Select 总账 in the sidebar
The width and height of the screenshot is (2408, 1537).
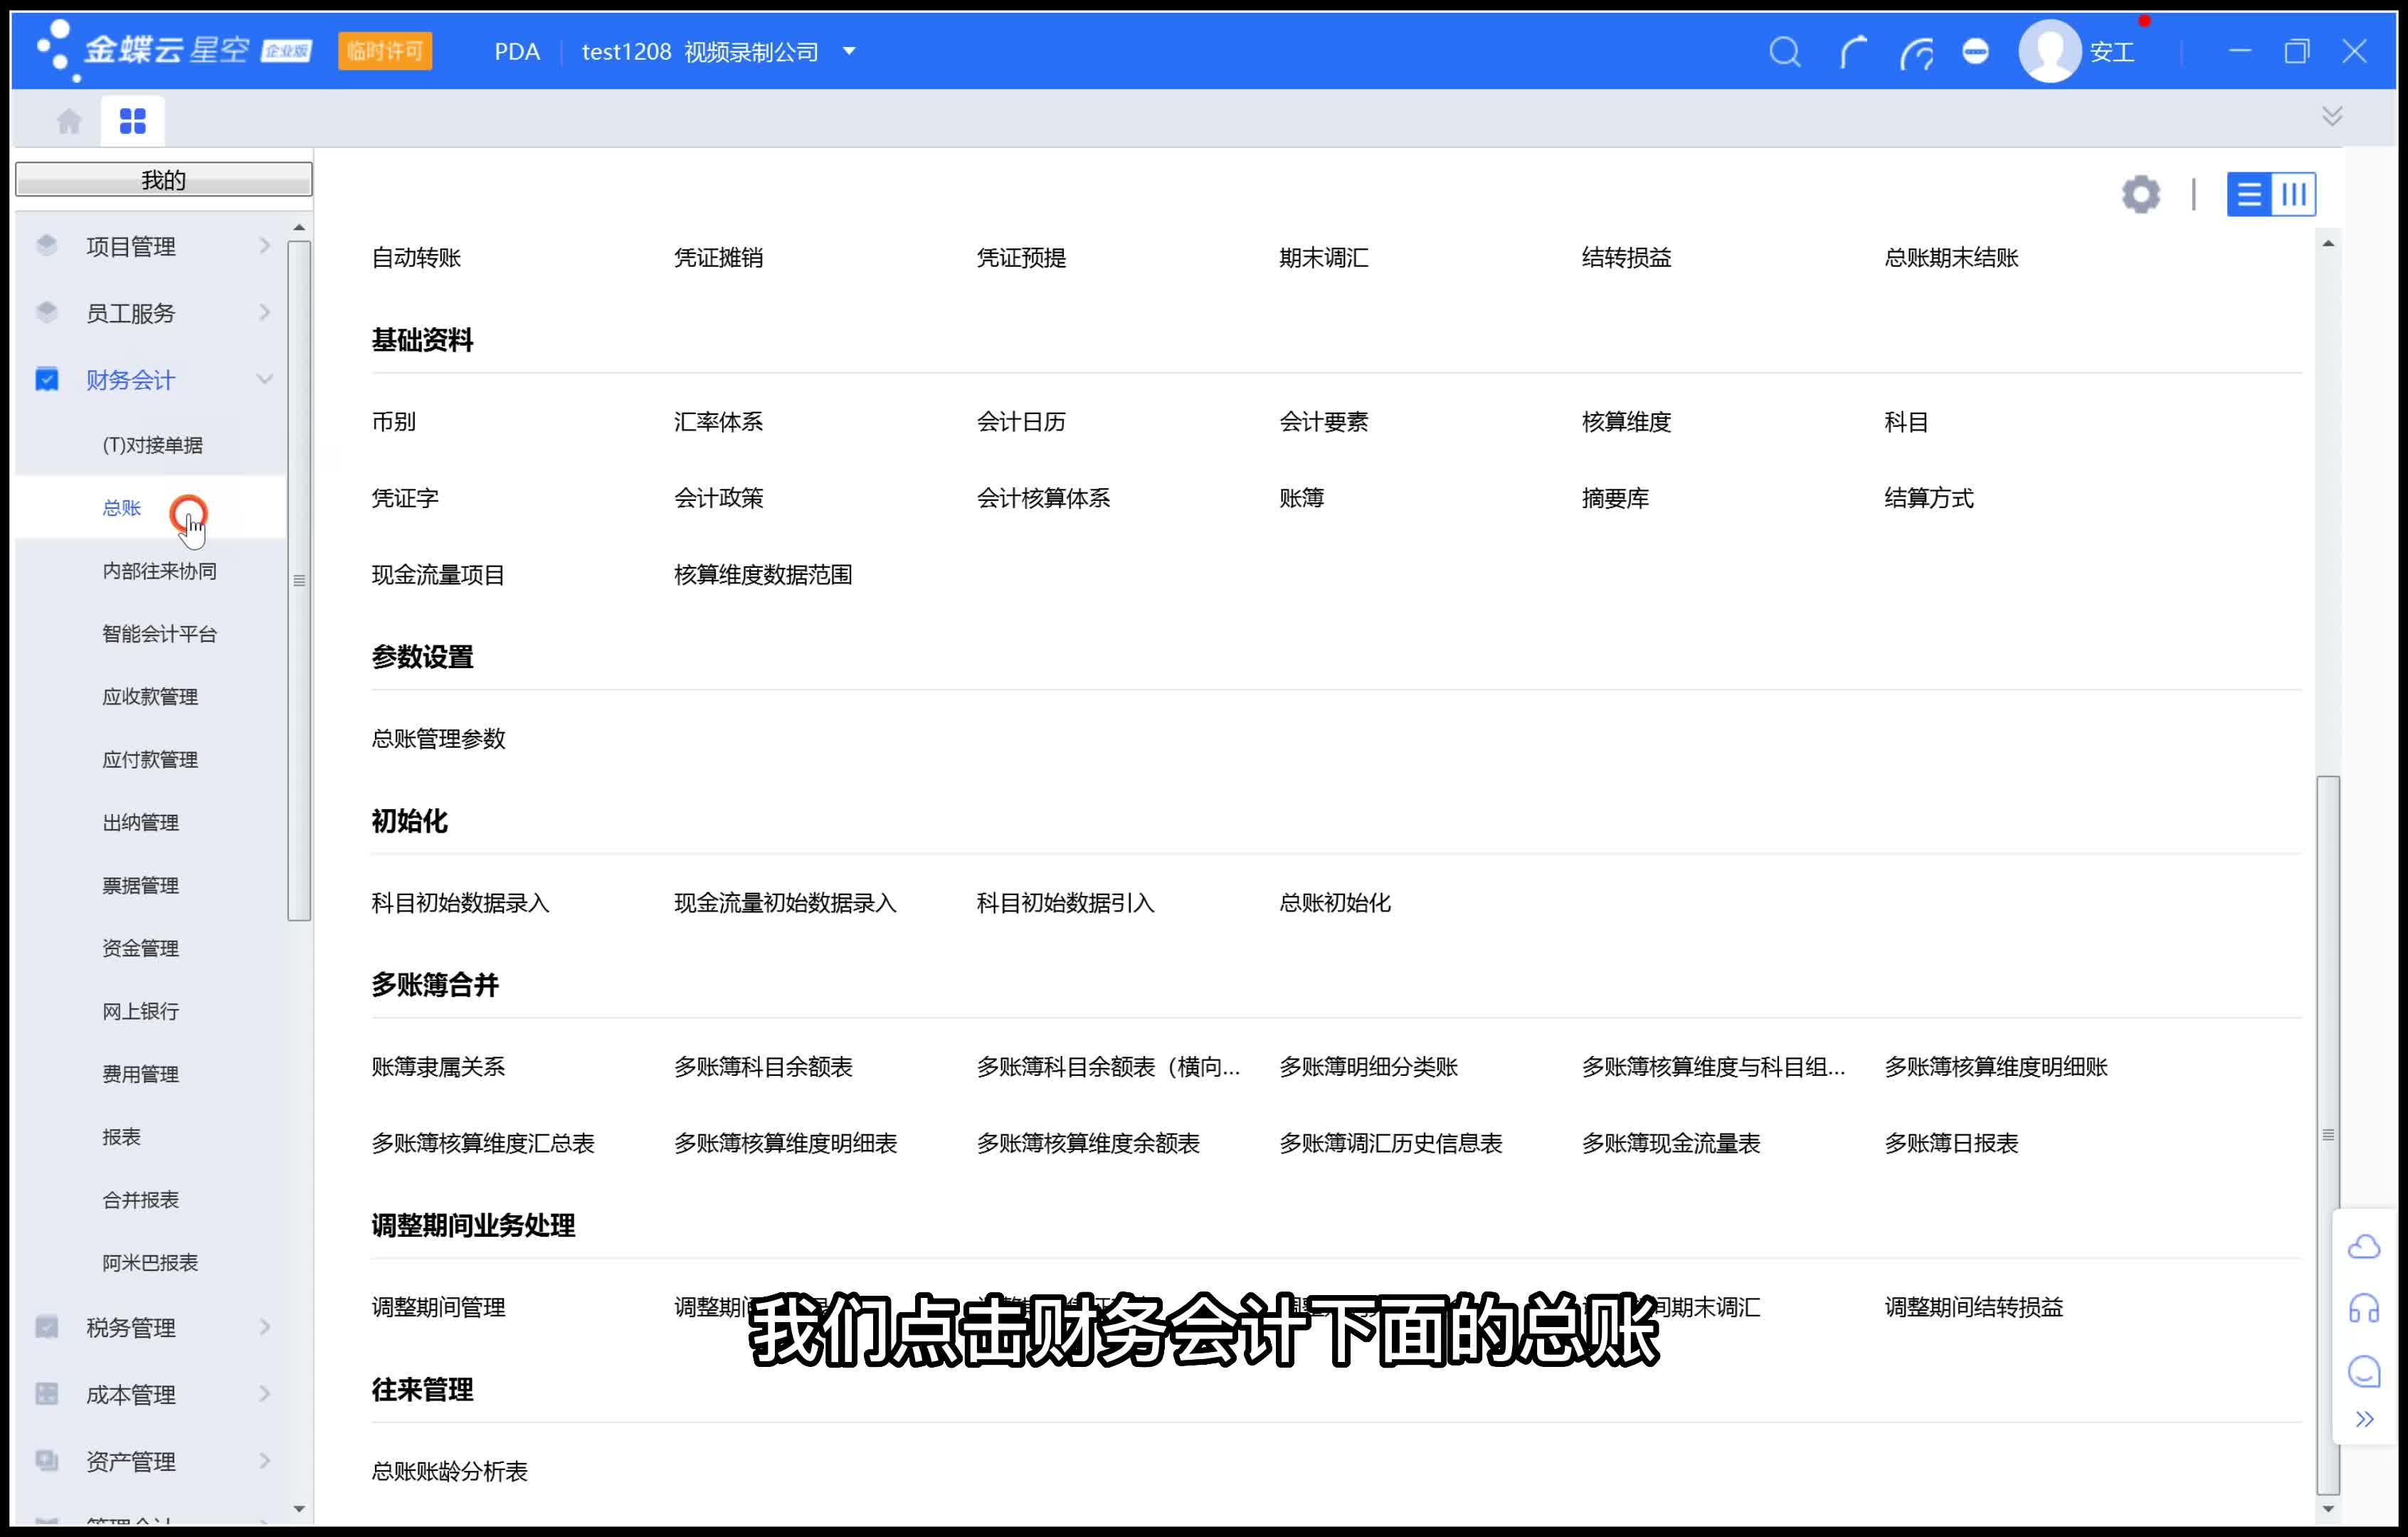122,508
